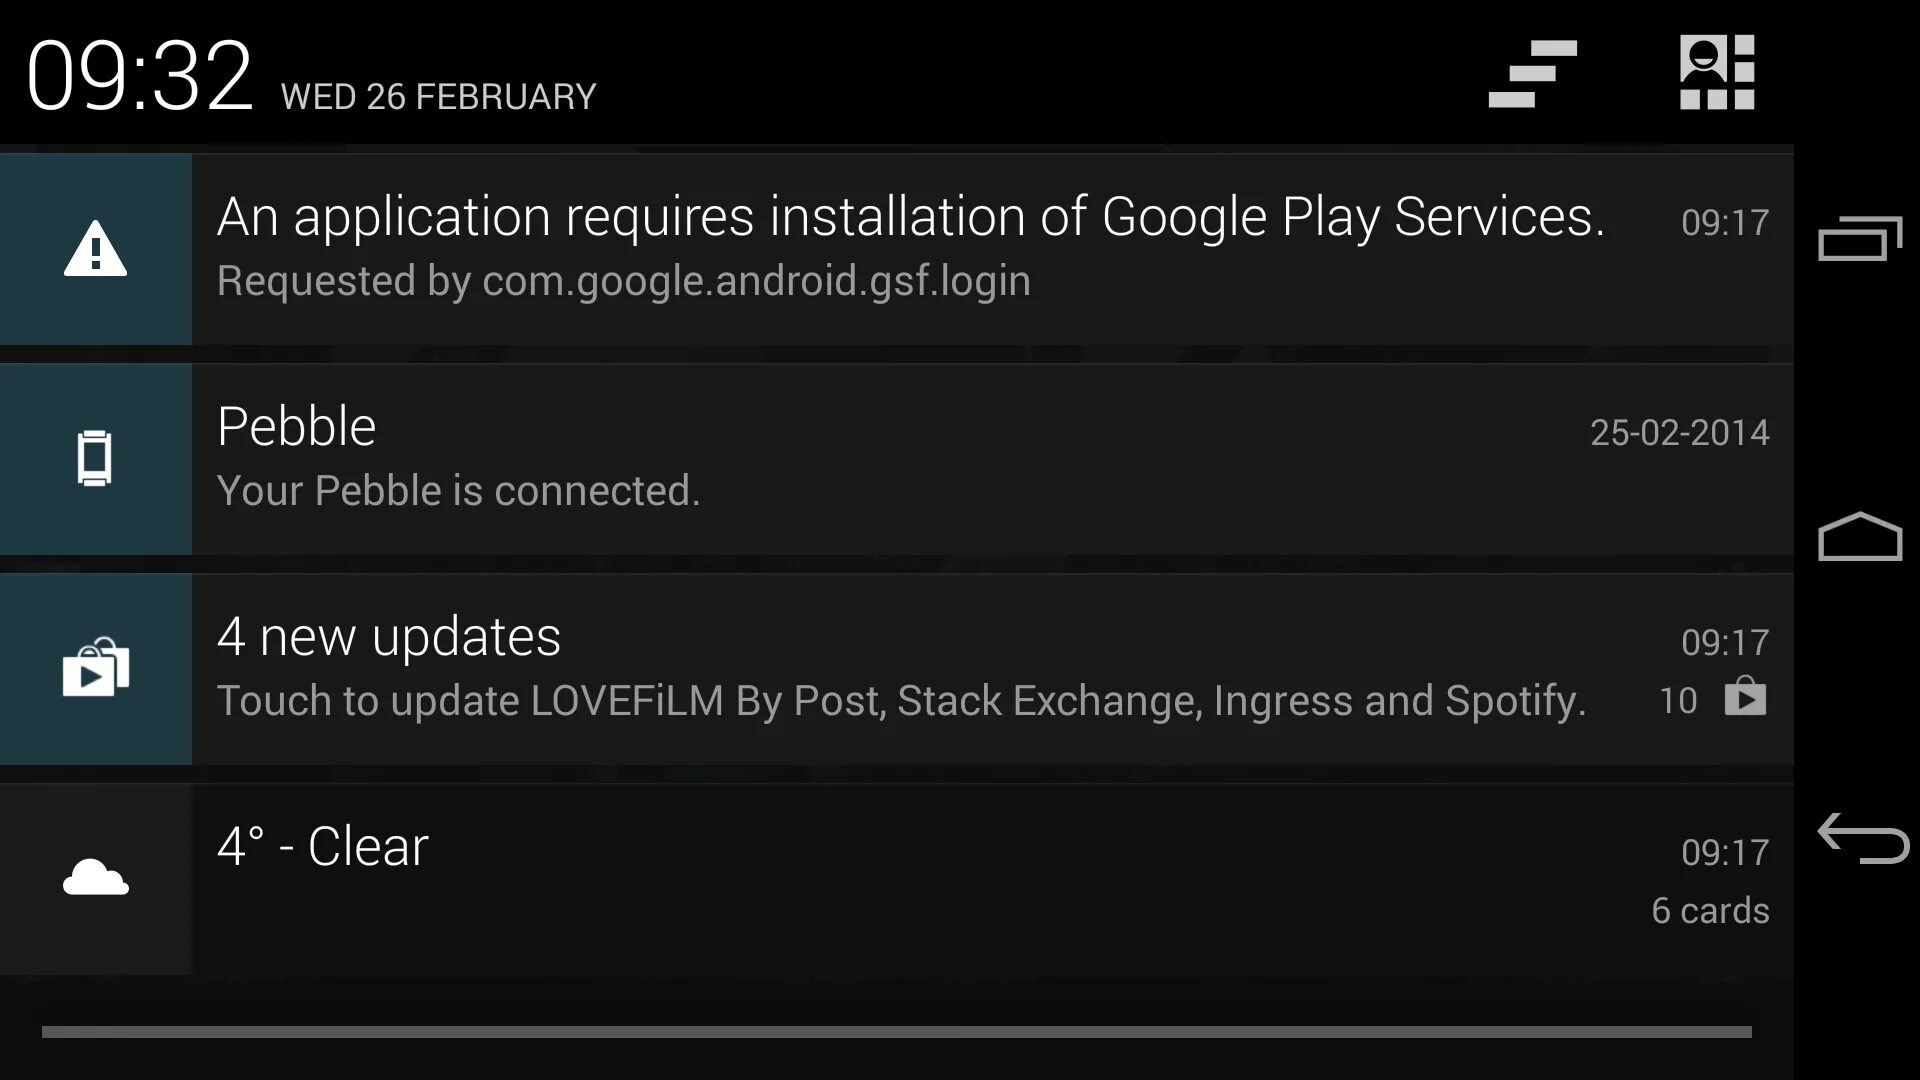
Task: Tap the 'WED 26 FEBRUARY' date text
Action: (438, 97)
